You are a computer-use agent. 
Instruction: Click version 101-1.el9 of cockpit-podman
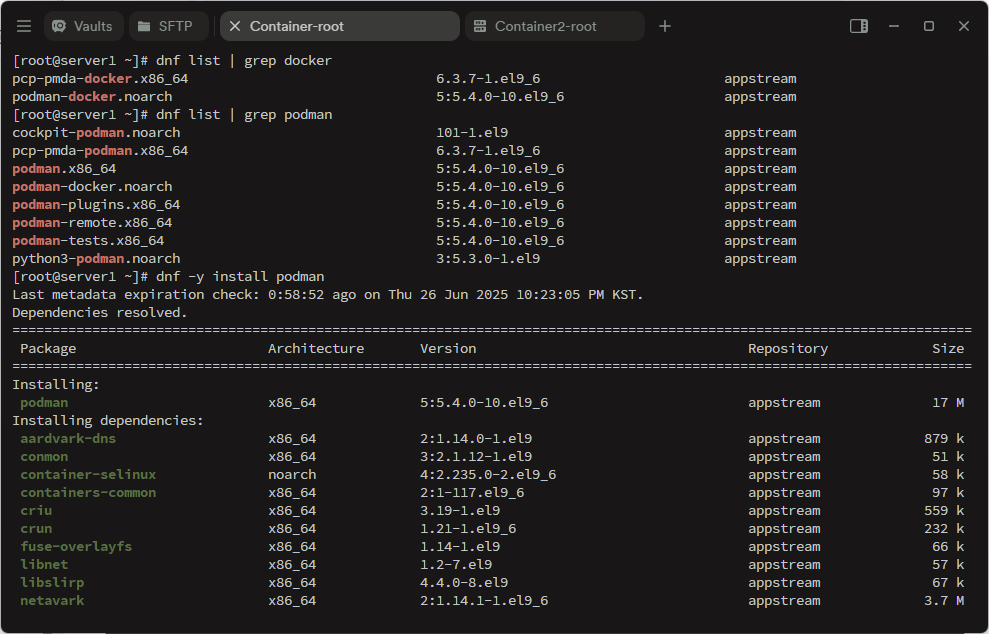tap(472, 132)
